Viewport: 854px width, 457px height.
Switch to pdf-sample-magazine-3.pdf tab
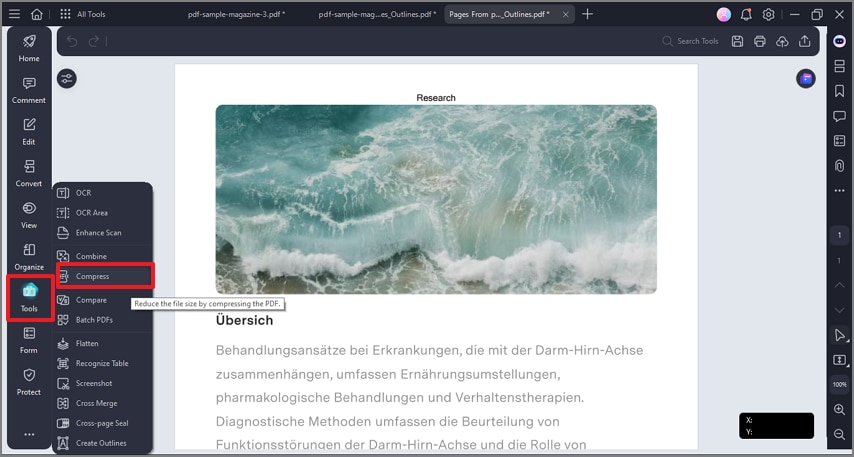236,14
